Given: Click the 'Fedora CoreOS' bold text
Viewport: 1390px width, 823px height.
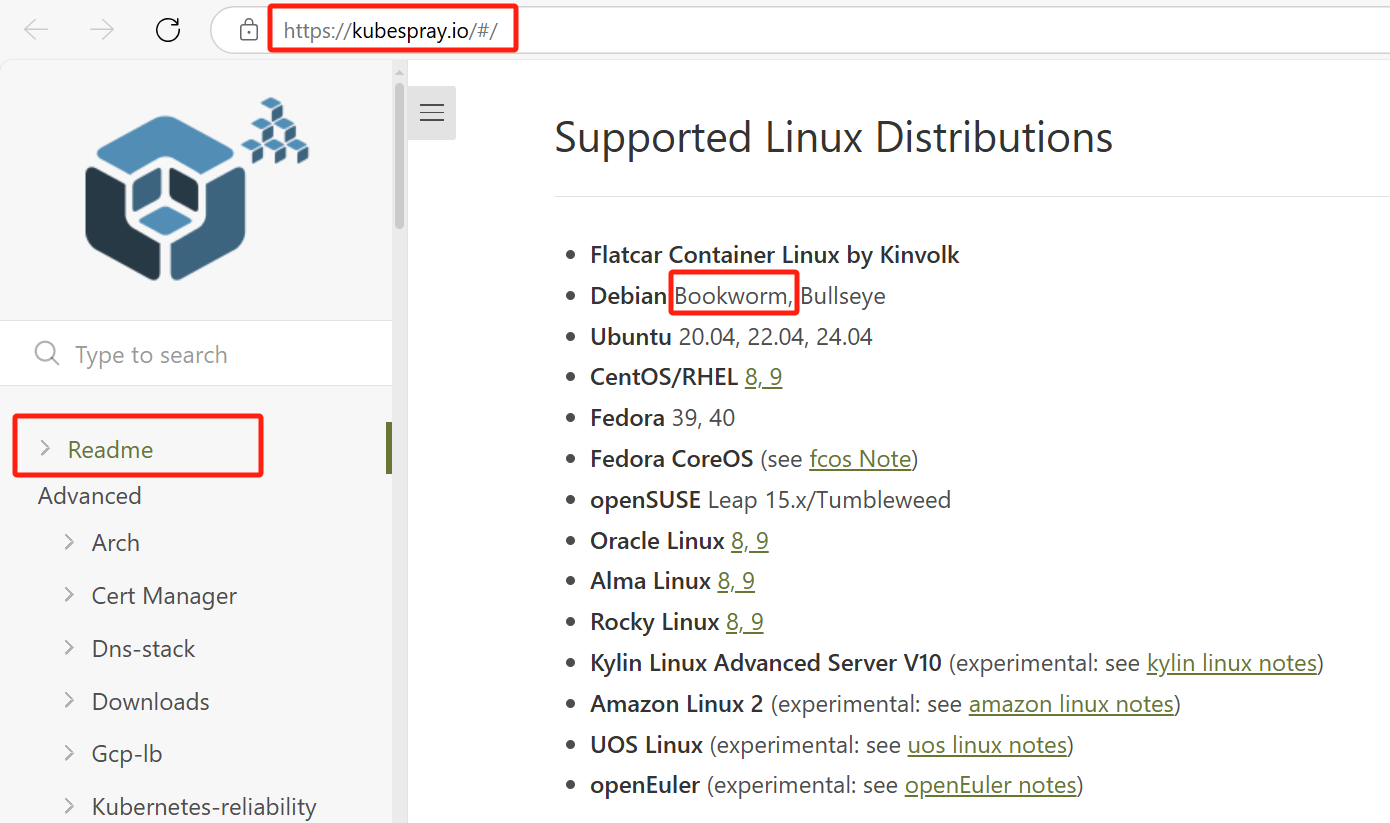Looking at the screenshot, I should tap(672, 459).
